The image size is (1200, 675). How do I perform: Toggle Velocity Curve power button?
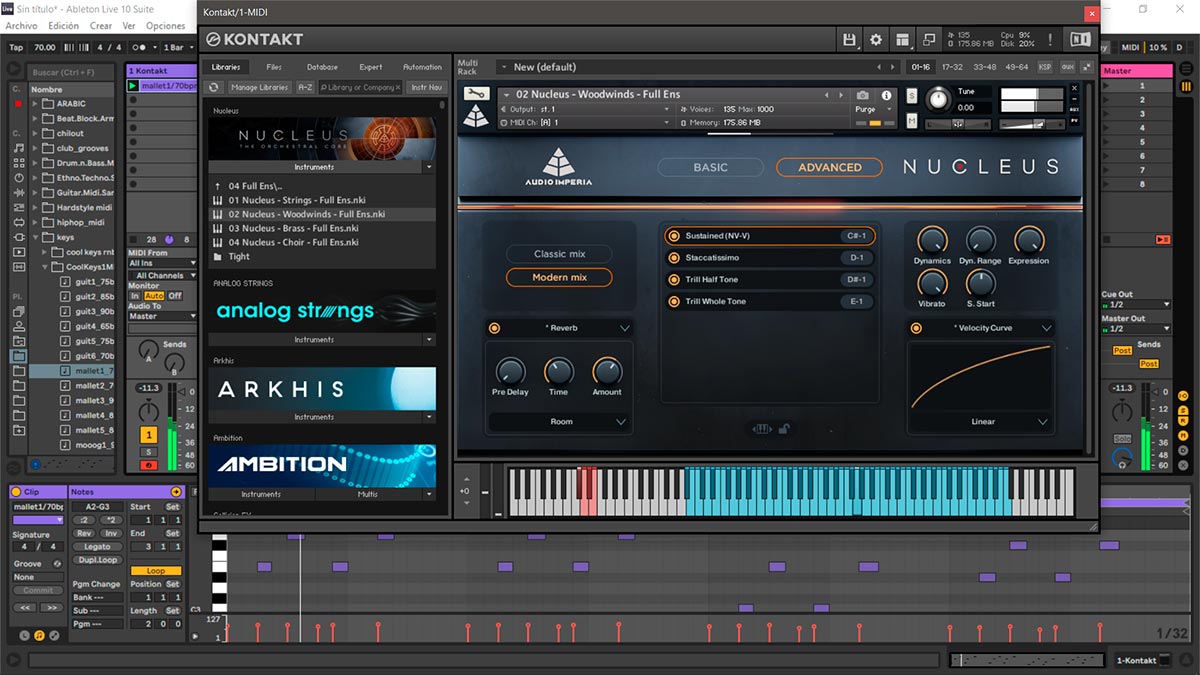point(916,328)
